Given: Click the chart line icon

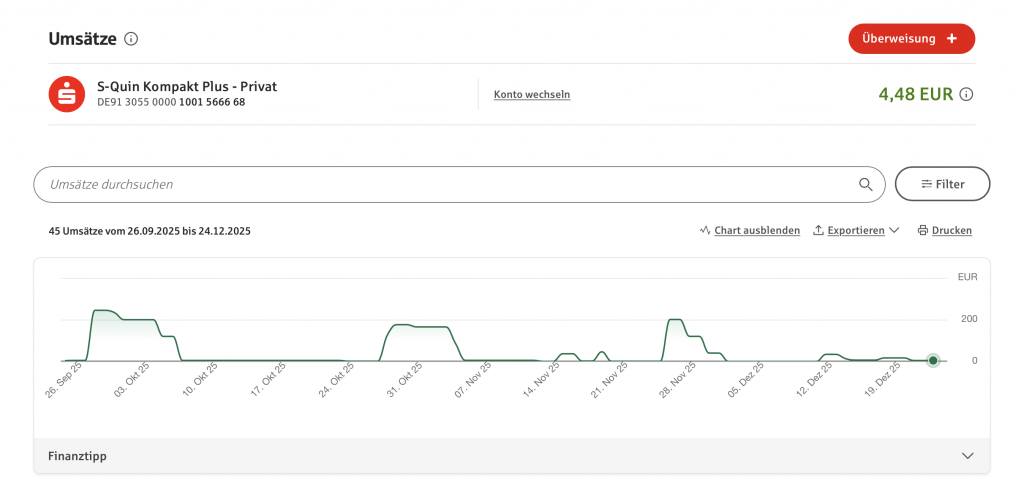Looking at the screenshot, I should click(705, 230).
